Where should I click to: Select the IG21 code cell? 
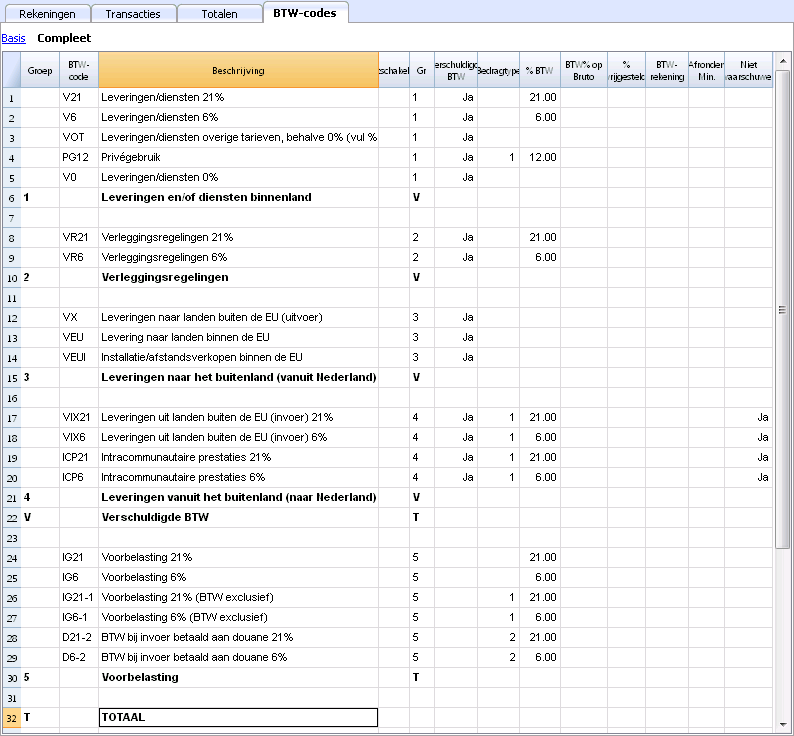(78, 557)
